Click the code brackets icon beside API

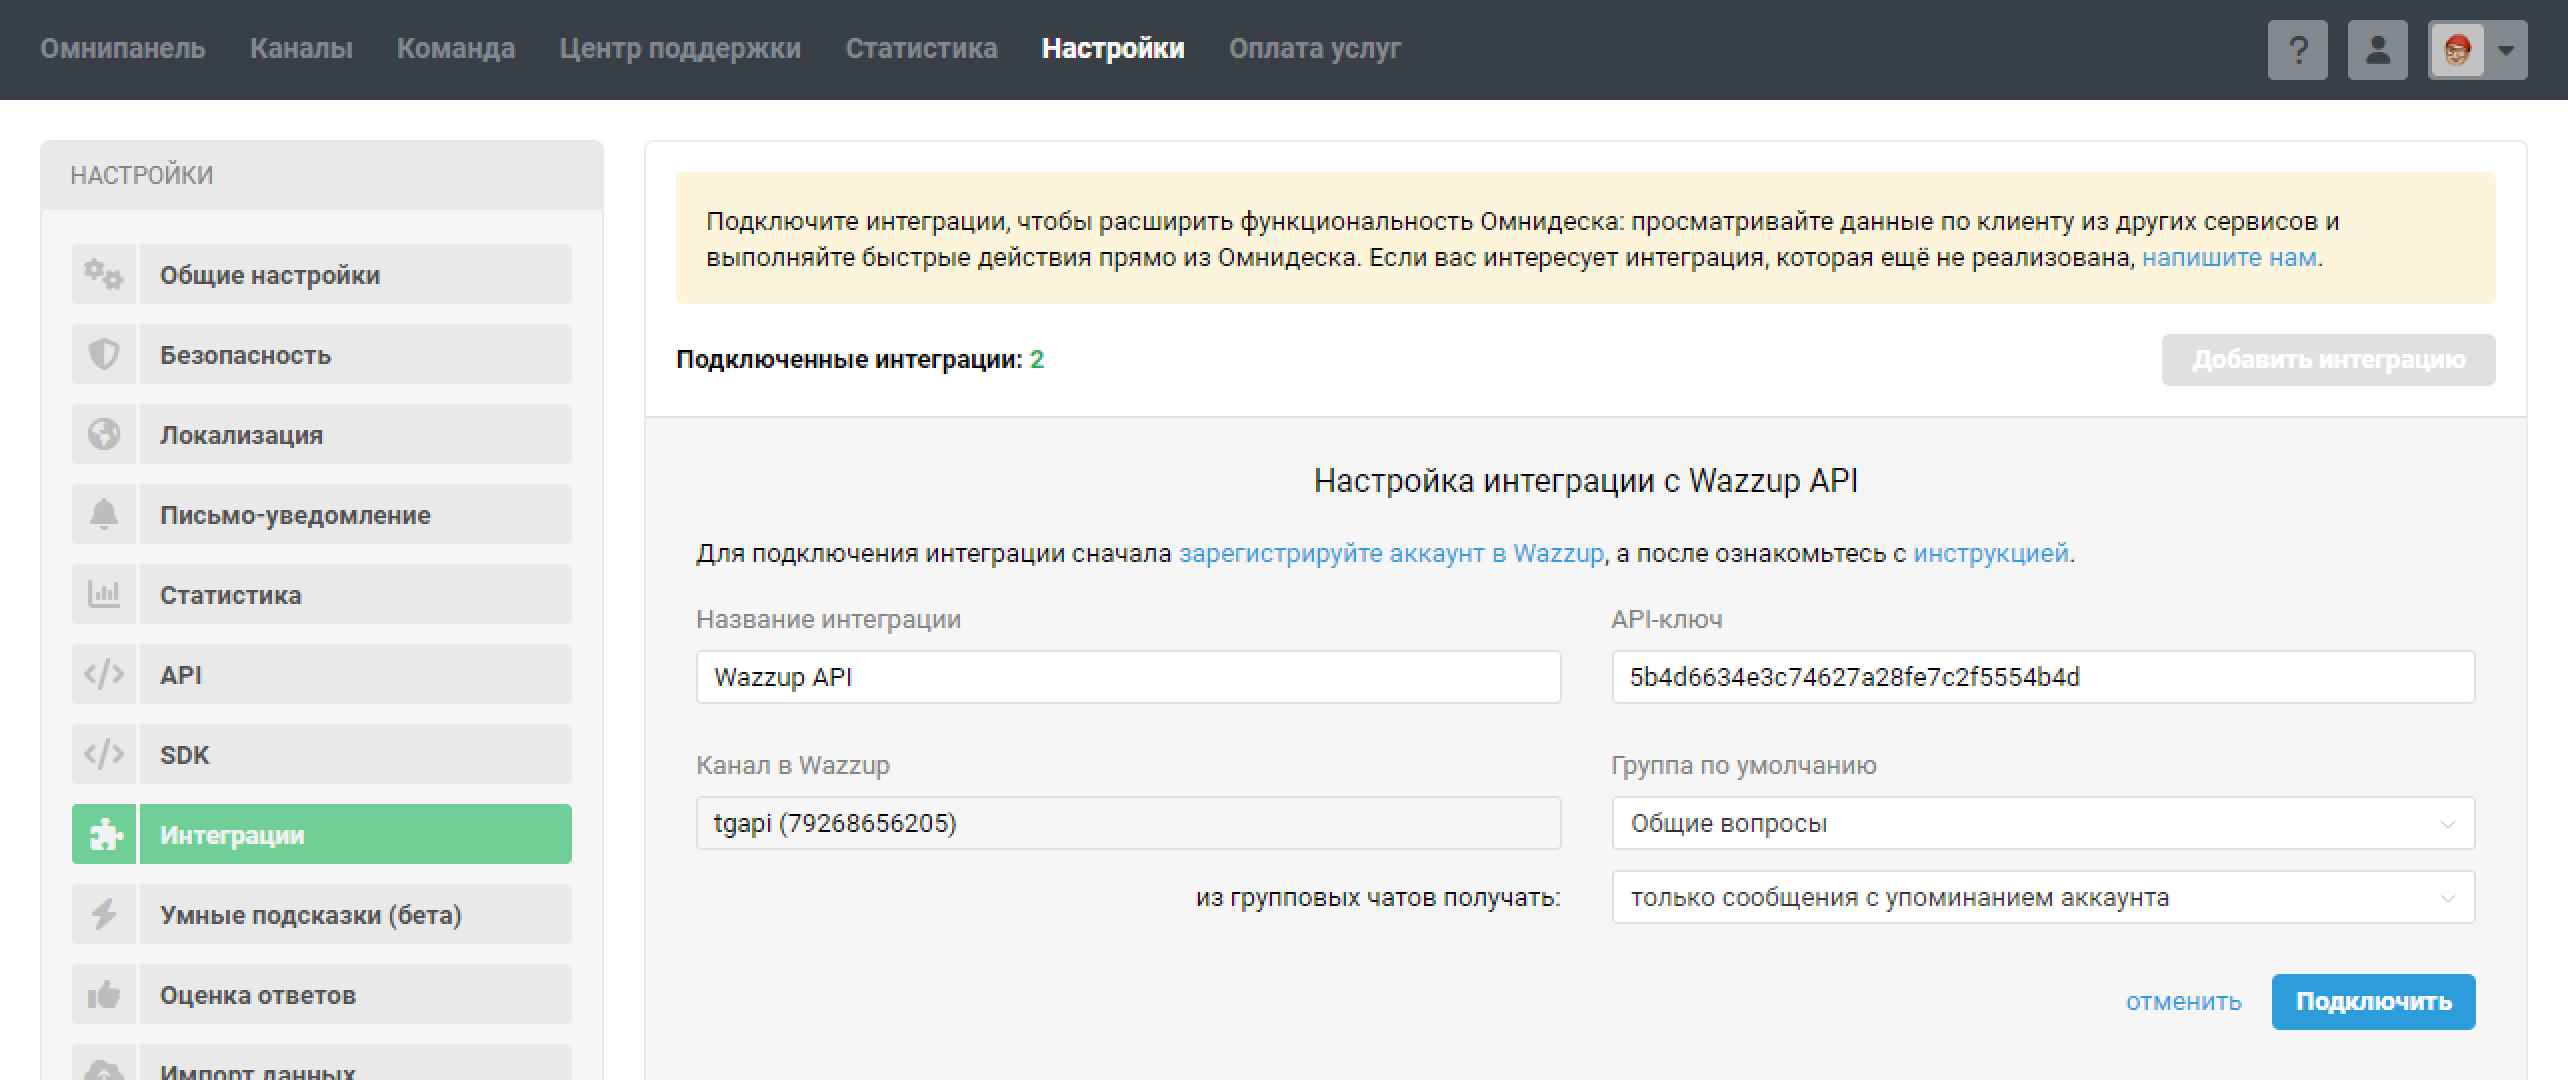103,674
